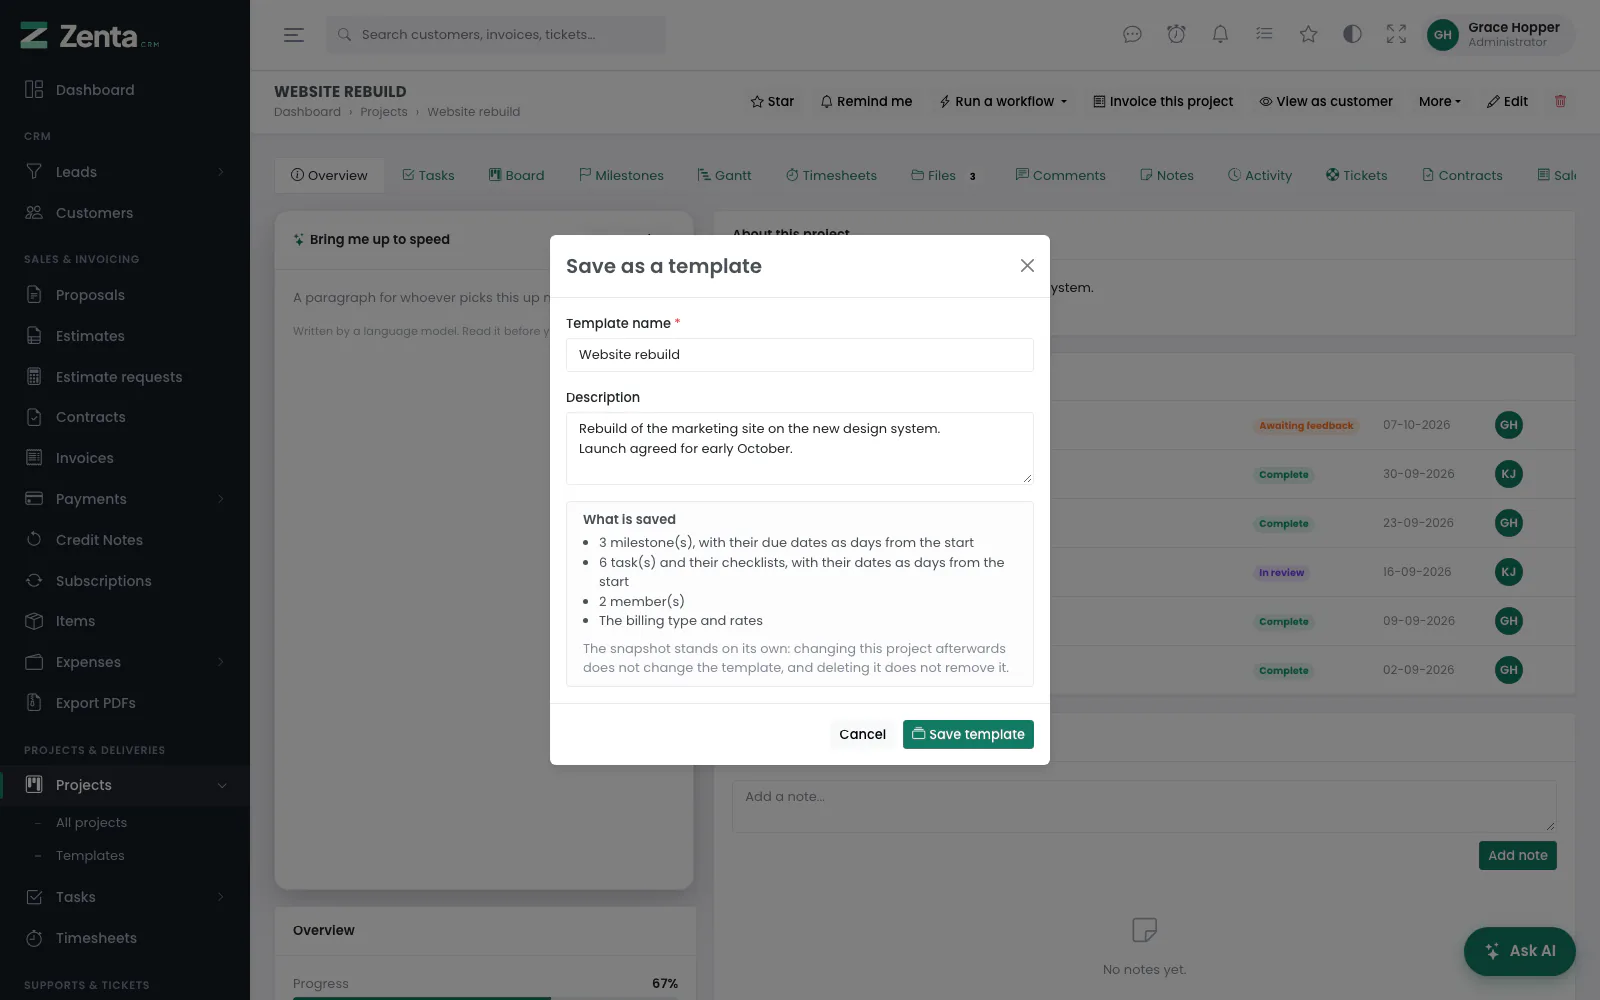Star this project
1600x1000 pixels.
tap(772, 101)
